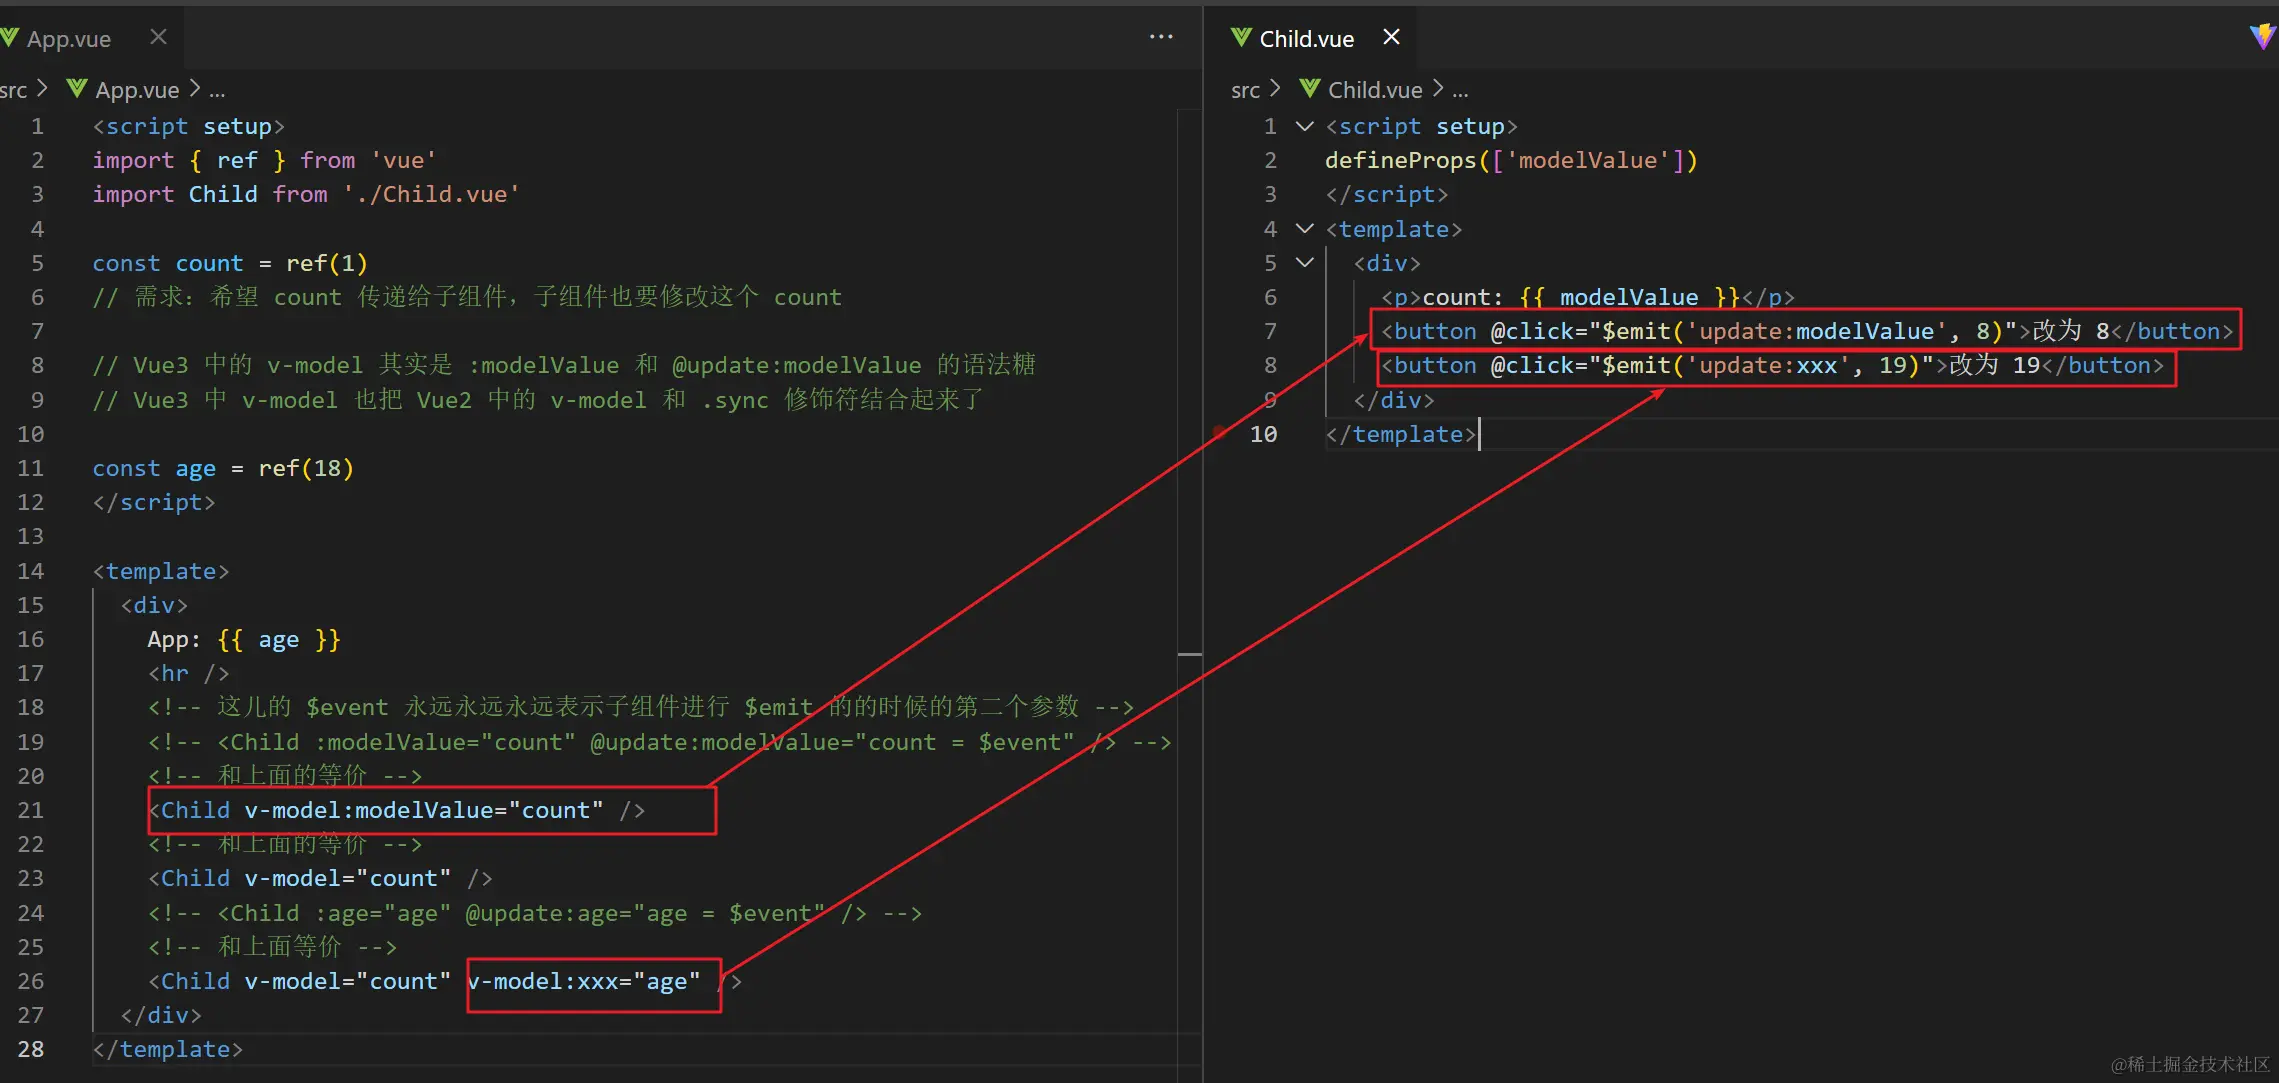Screen dimensions: 2279x1083
Task: Open the ellipsis breadcrumb after Child.vue
Action: pos(1460,90)
